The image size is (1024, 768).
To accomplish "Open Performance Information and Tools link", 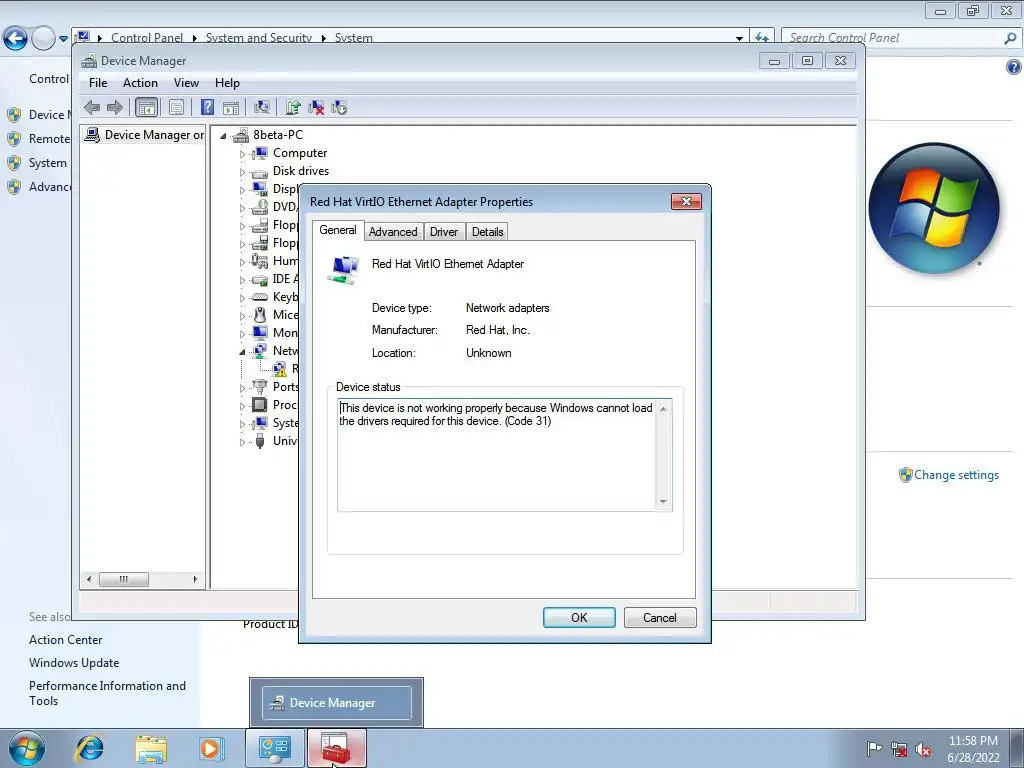I will coord(107,693).
